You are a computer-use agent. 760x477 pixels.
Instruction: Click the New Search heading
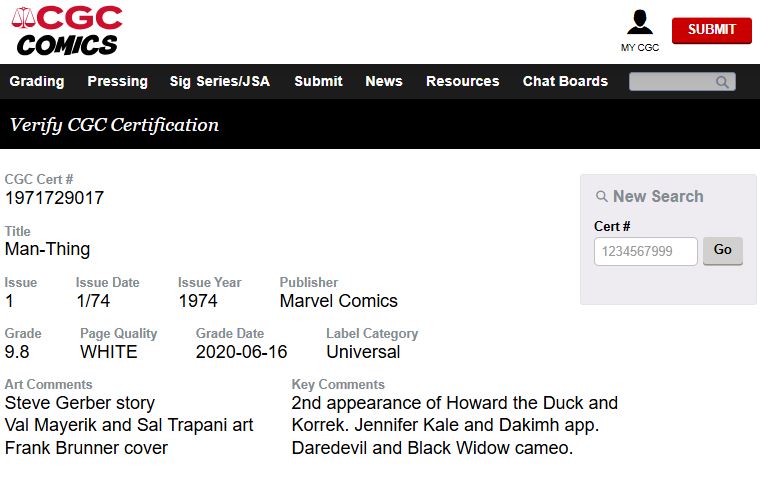658,197
